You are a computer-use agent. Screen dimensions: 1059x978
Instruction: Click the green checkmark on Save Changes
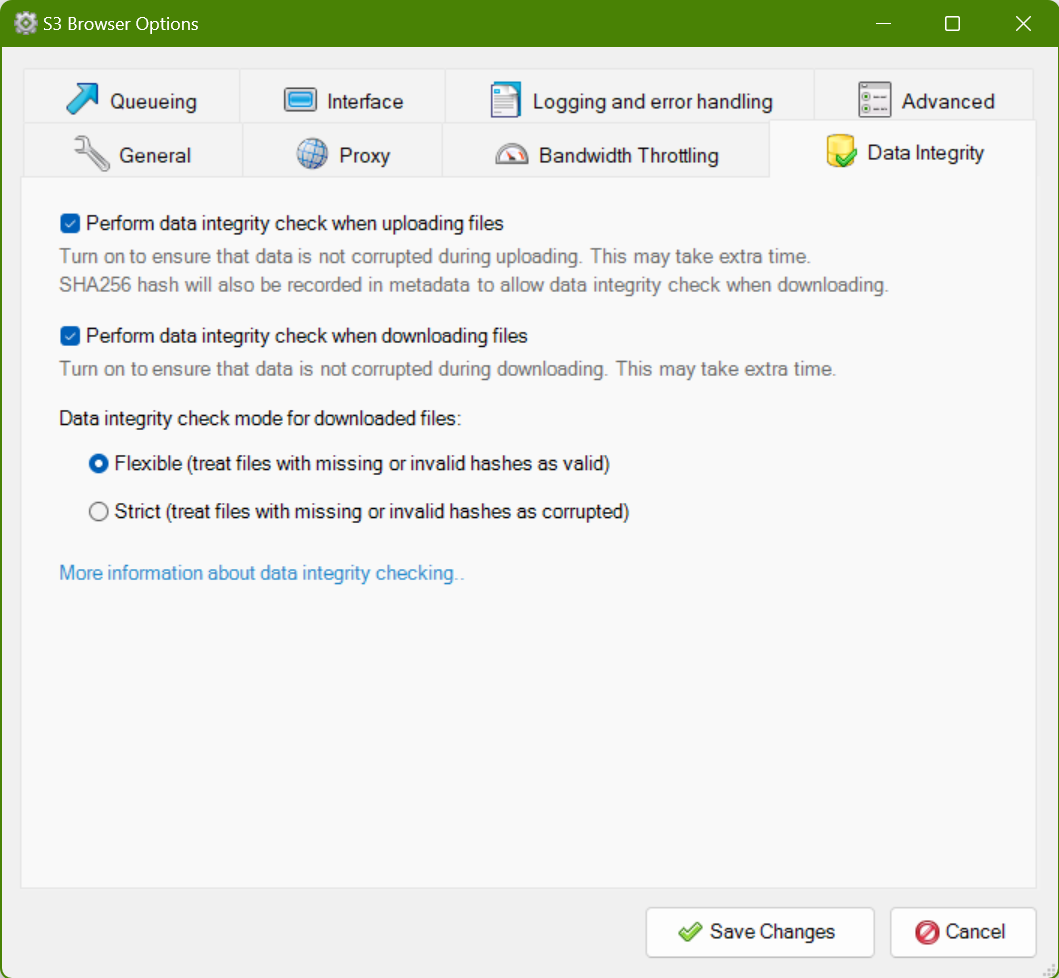pos(690,931)
